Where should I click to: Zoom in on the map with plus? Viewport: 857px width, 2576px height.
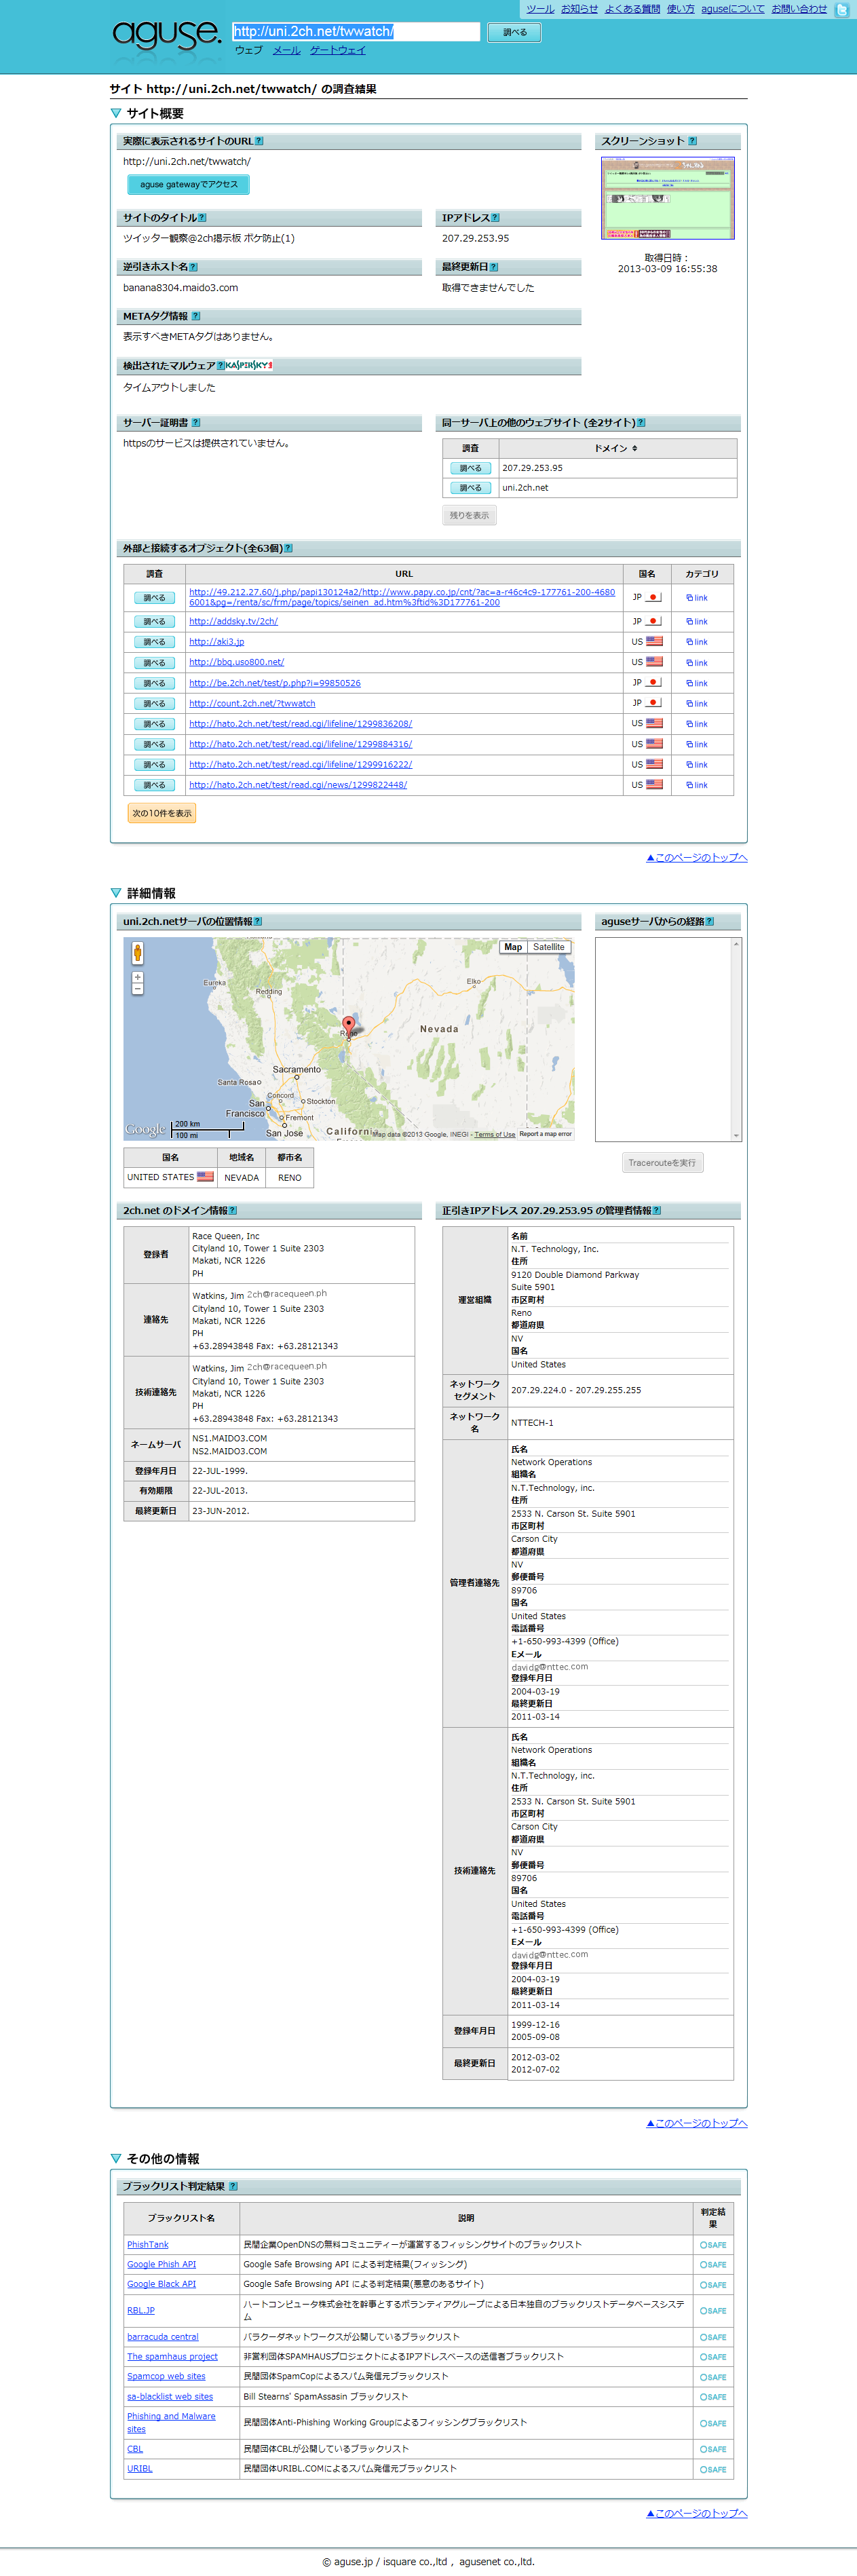(138, 978)
